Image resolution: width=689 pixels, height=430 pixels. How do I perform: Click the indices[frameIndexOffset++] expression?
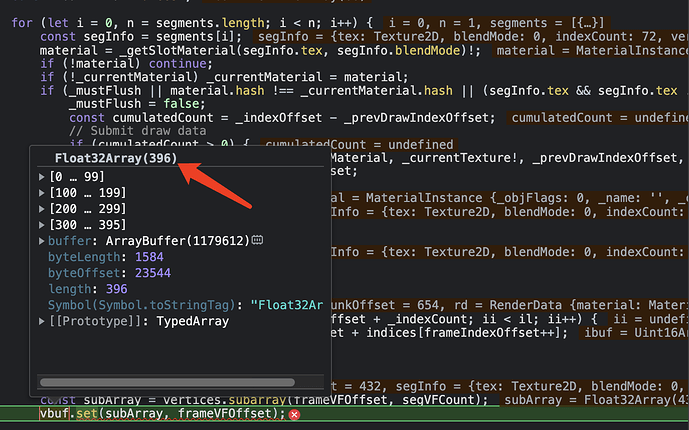pyautogui.click(x=463, y=332)
